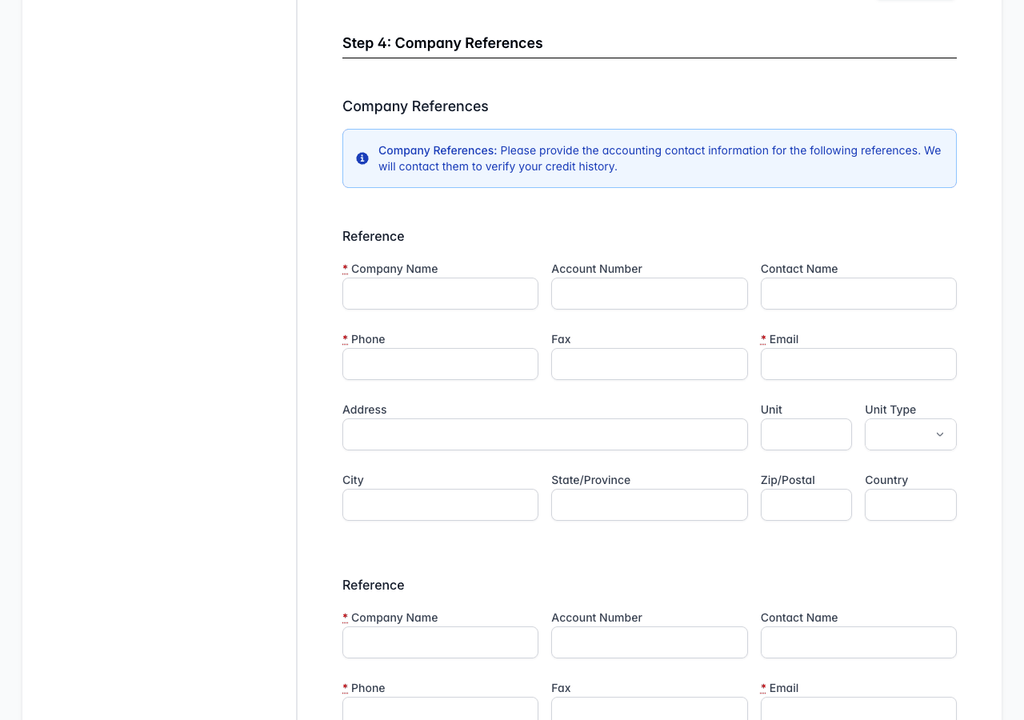Click the blue info icon in the Company References notice

[362, 158]
